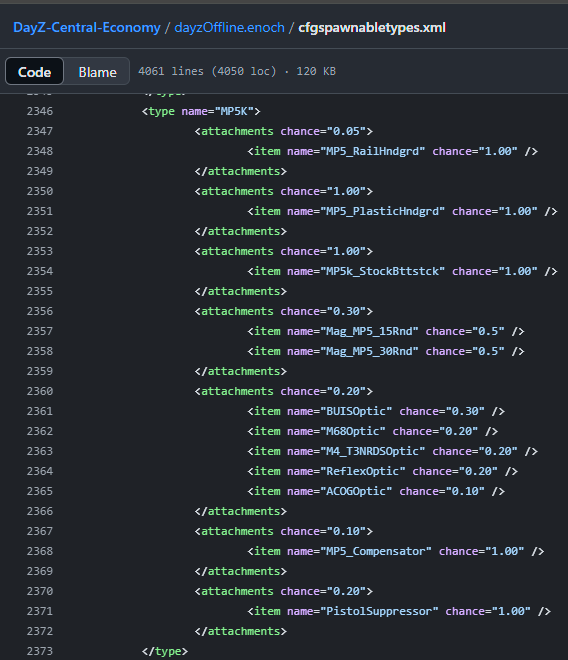
Task: Select line number 2358
Action: tap(40, 351)
